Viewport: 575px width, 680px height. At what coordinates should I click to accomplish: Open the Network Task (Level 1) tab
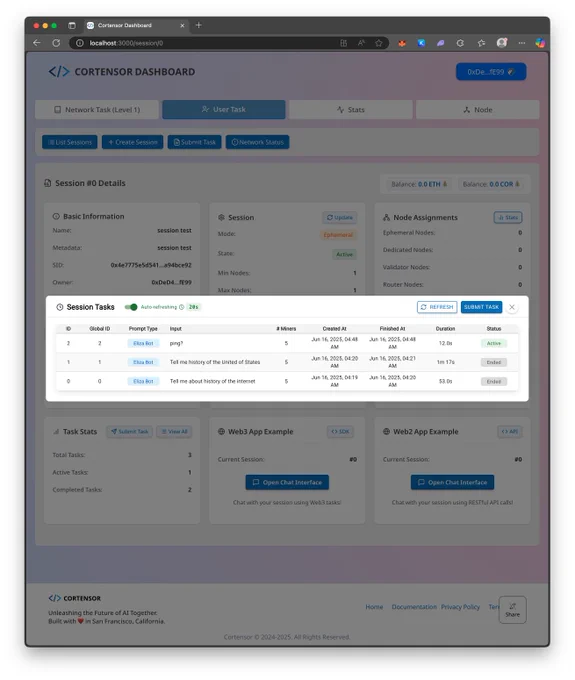(97, 110)
